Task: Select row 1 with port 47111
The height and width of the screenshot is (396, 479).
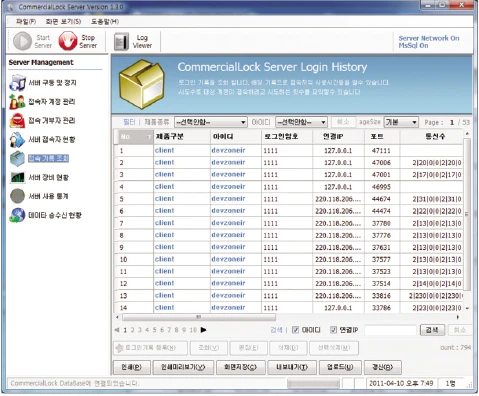Action: click(289, 151)
